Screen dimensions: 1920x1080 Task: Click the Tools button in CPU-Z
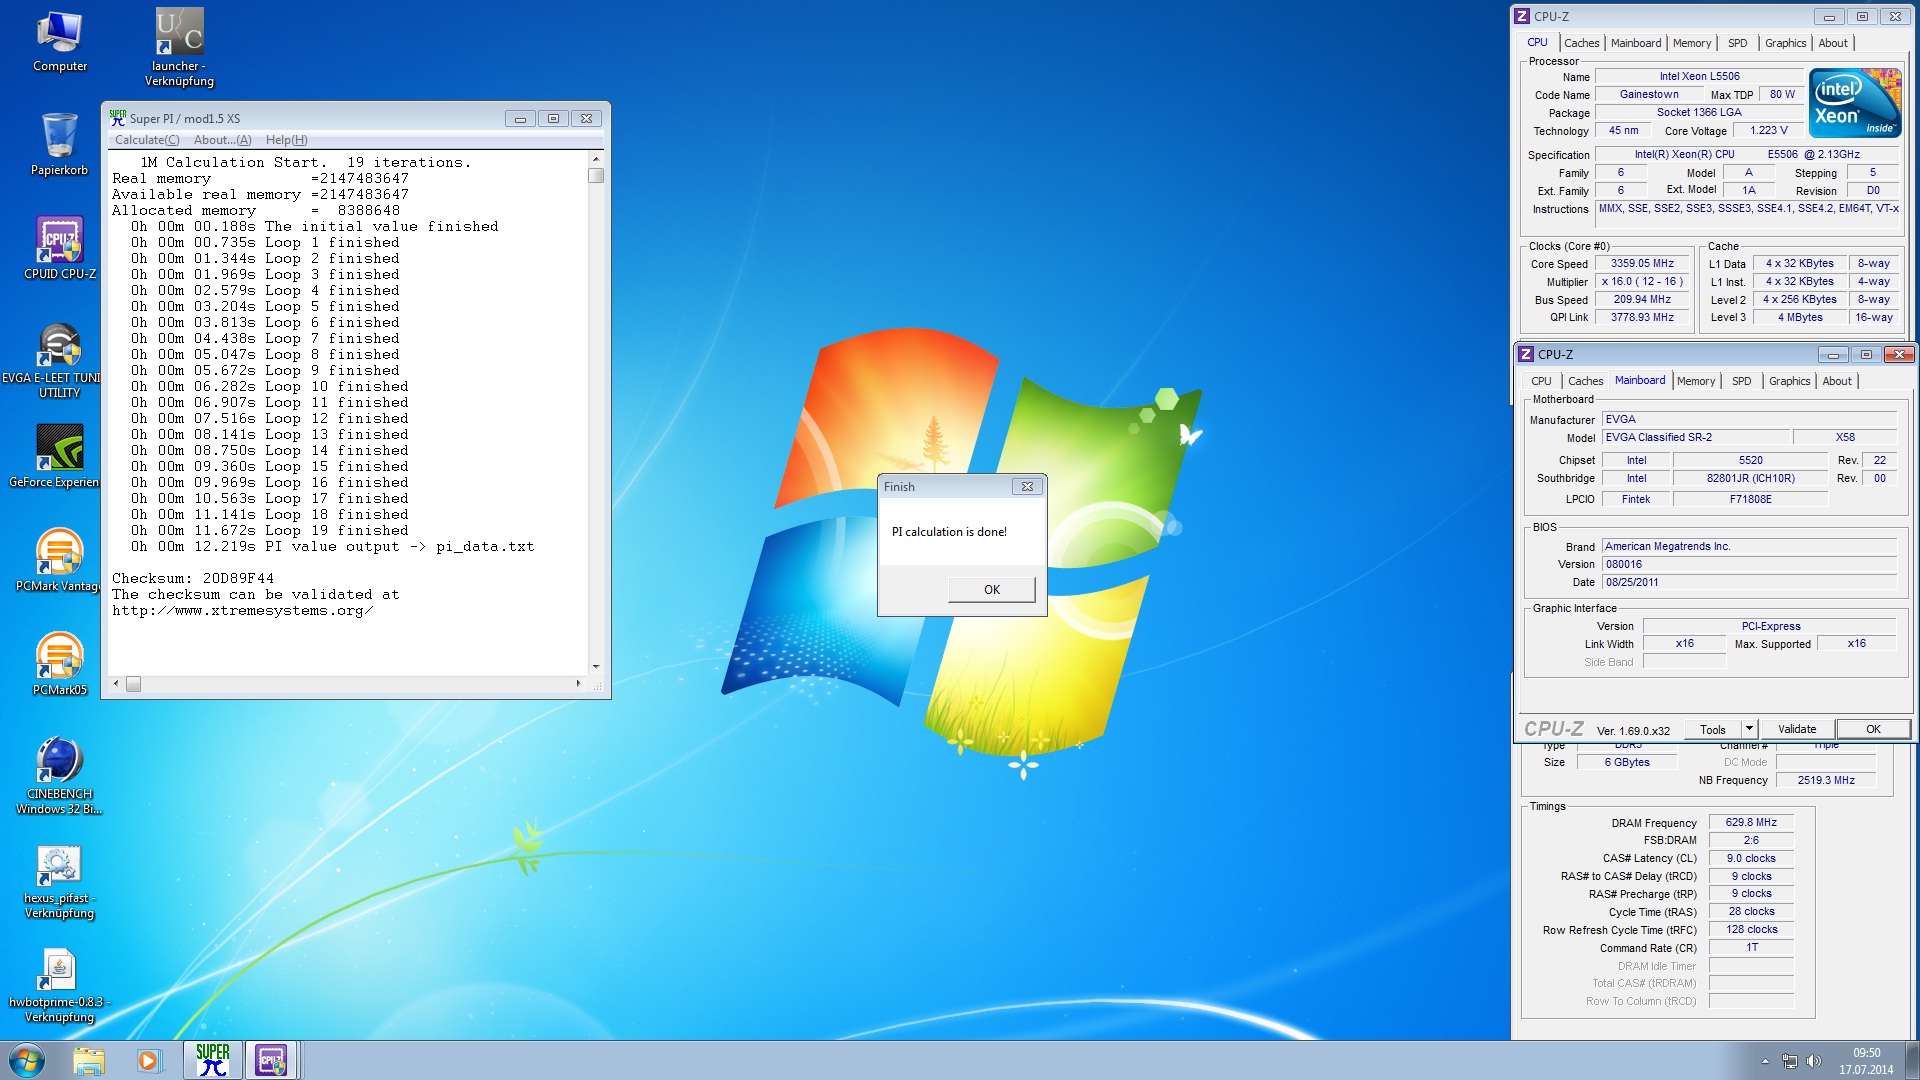click(1713, 729)
